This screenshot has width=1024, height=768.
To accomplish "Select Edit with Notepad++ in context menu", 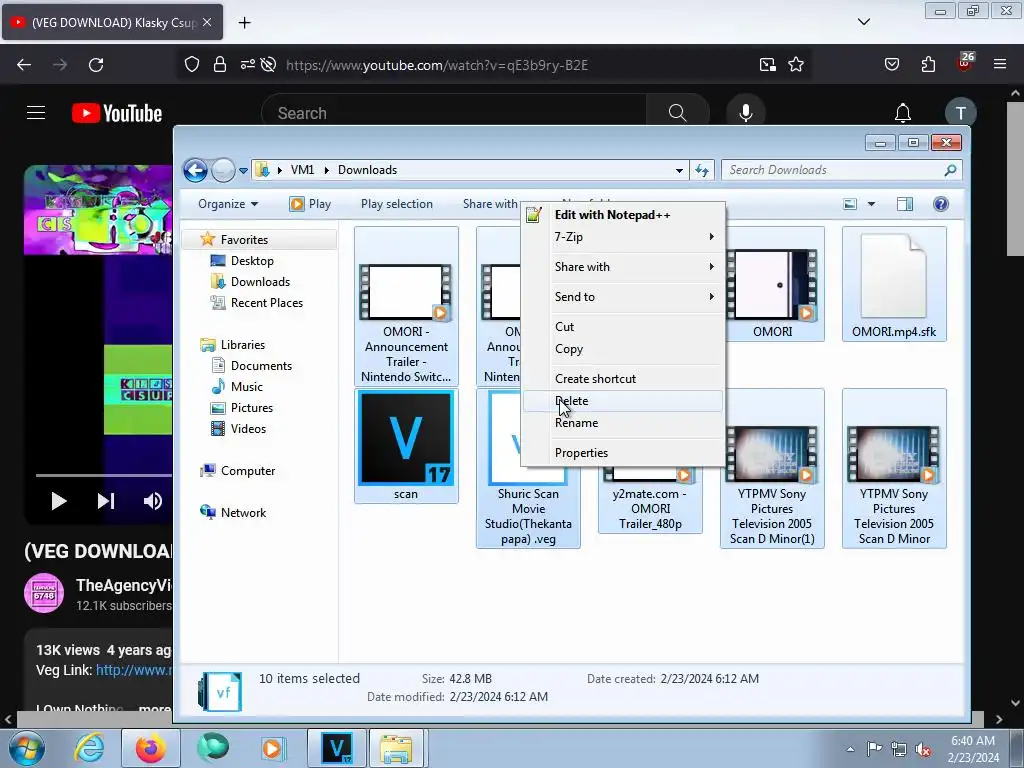I will click(623, 215).
